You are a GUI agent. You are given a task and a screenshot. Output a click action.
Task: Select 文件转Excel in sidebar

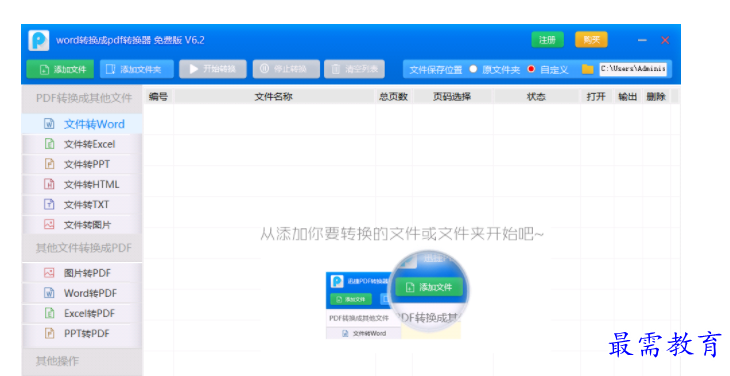(x=82, y=144)
